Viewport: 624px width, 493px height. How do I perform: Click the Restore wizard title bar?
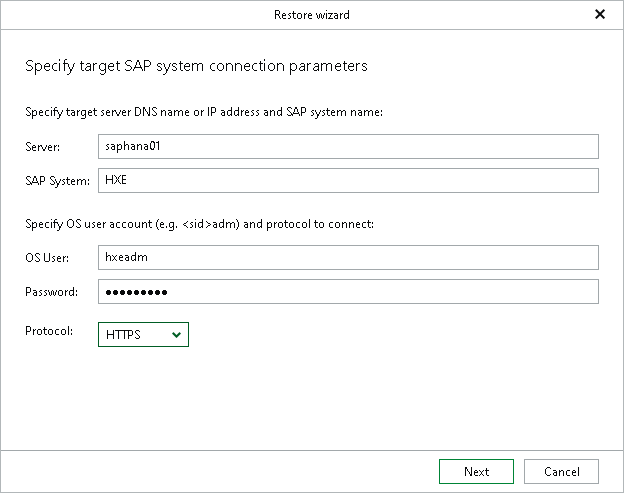click(311, 15)
